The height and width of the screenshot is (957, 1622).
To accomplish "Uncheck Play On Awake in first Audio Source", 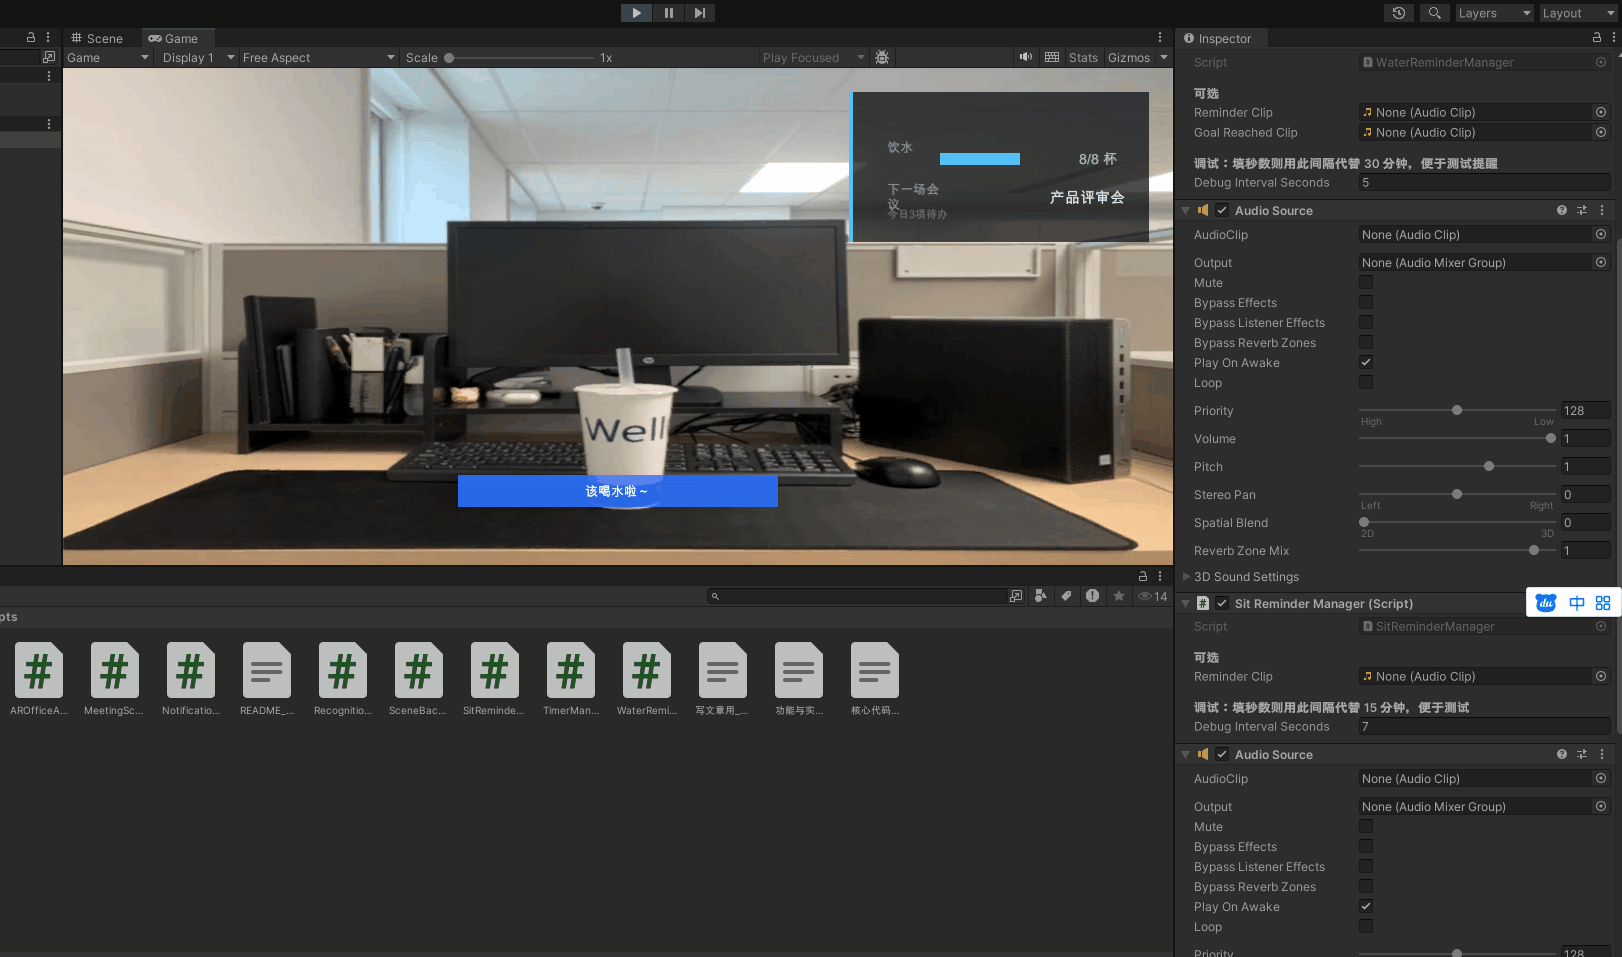I will 1366,362.
